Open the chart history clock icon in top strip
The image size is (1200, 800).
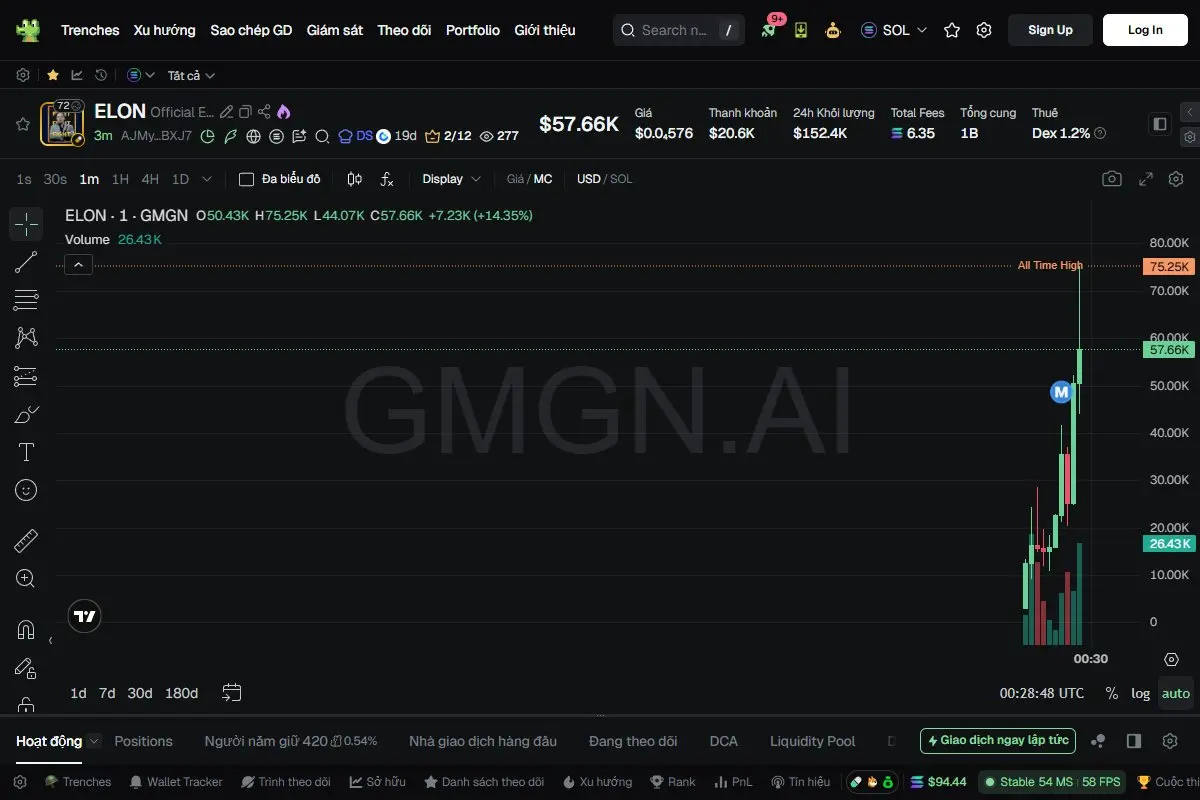(101, 75)
